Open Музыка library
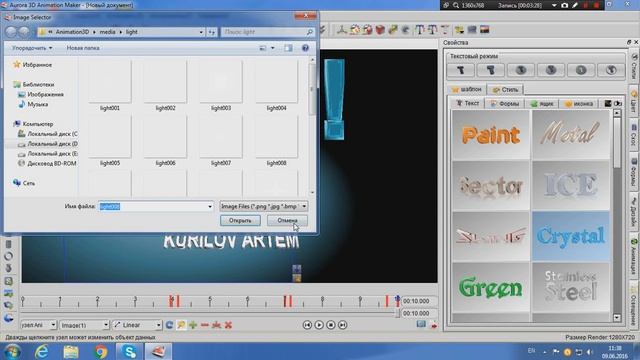The image size is (640, 360). coord(38,104)
